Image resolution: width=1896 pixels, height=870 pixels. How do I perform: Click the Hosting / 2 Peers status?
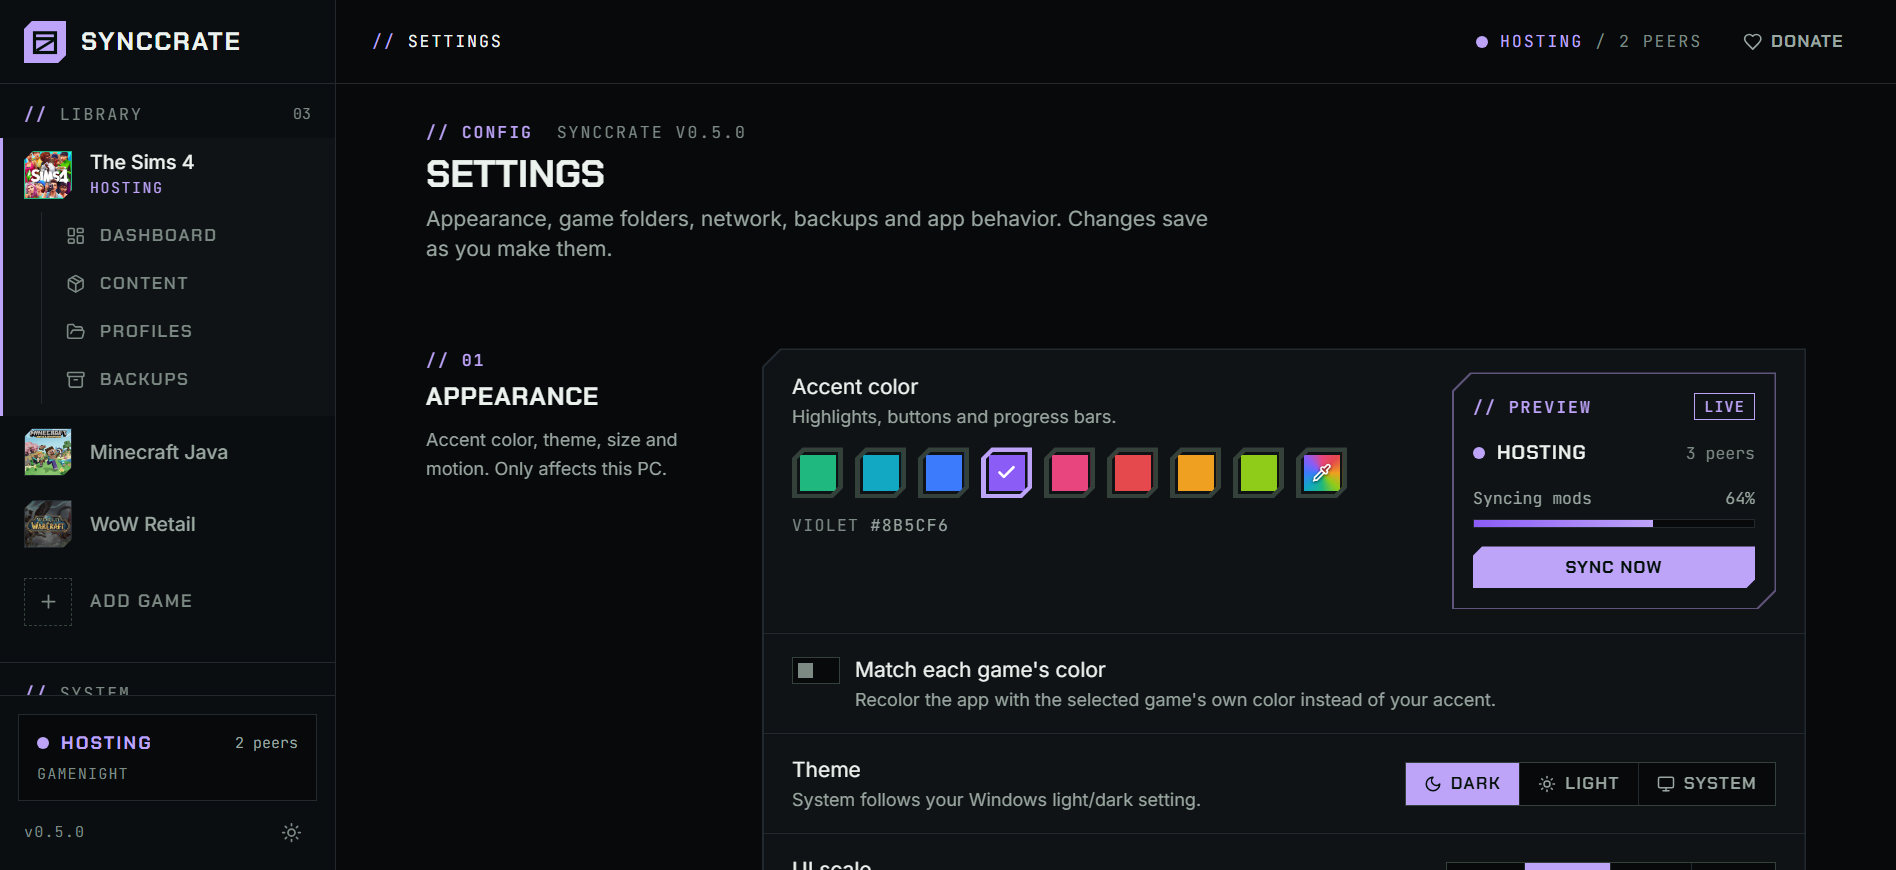[1588, 42]
